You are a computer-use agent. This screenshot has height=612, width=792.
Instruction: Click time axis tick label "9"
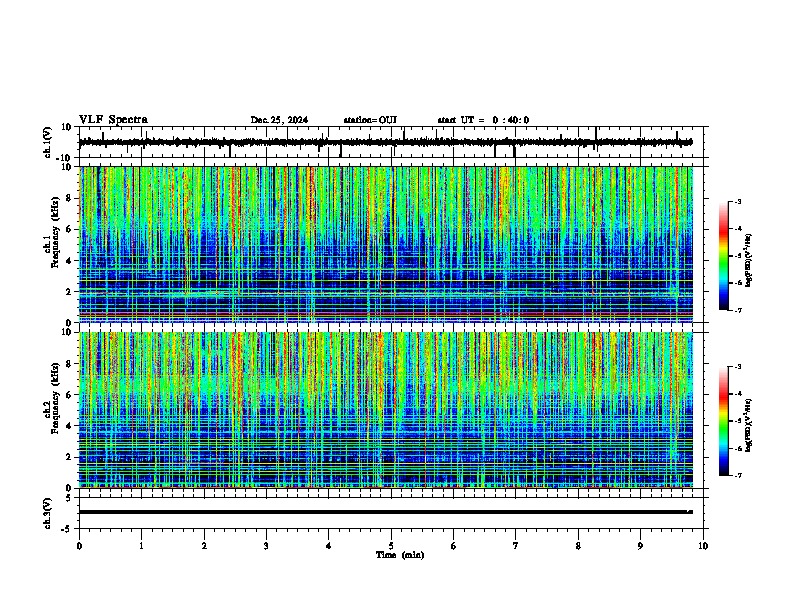(x=640, y=546)
